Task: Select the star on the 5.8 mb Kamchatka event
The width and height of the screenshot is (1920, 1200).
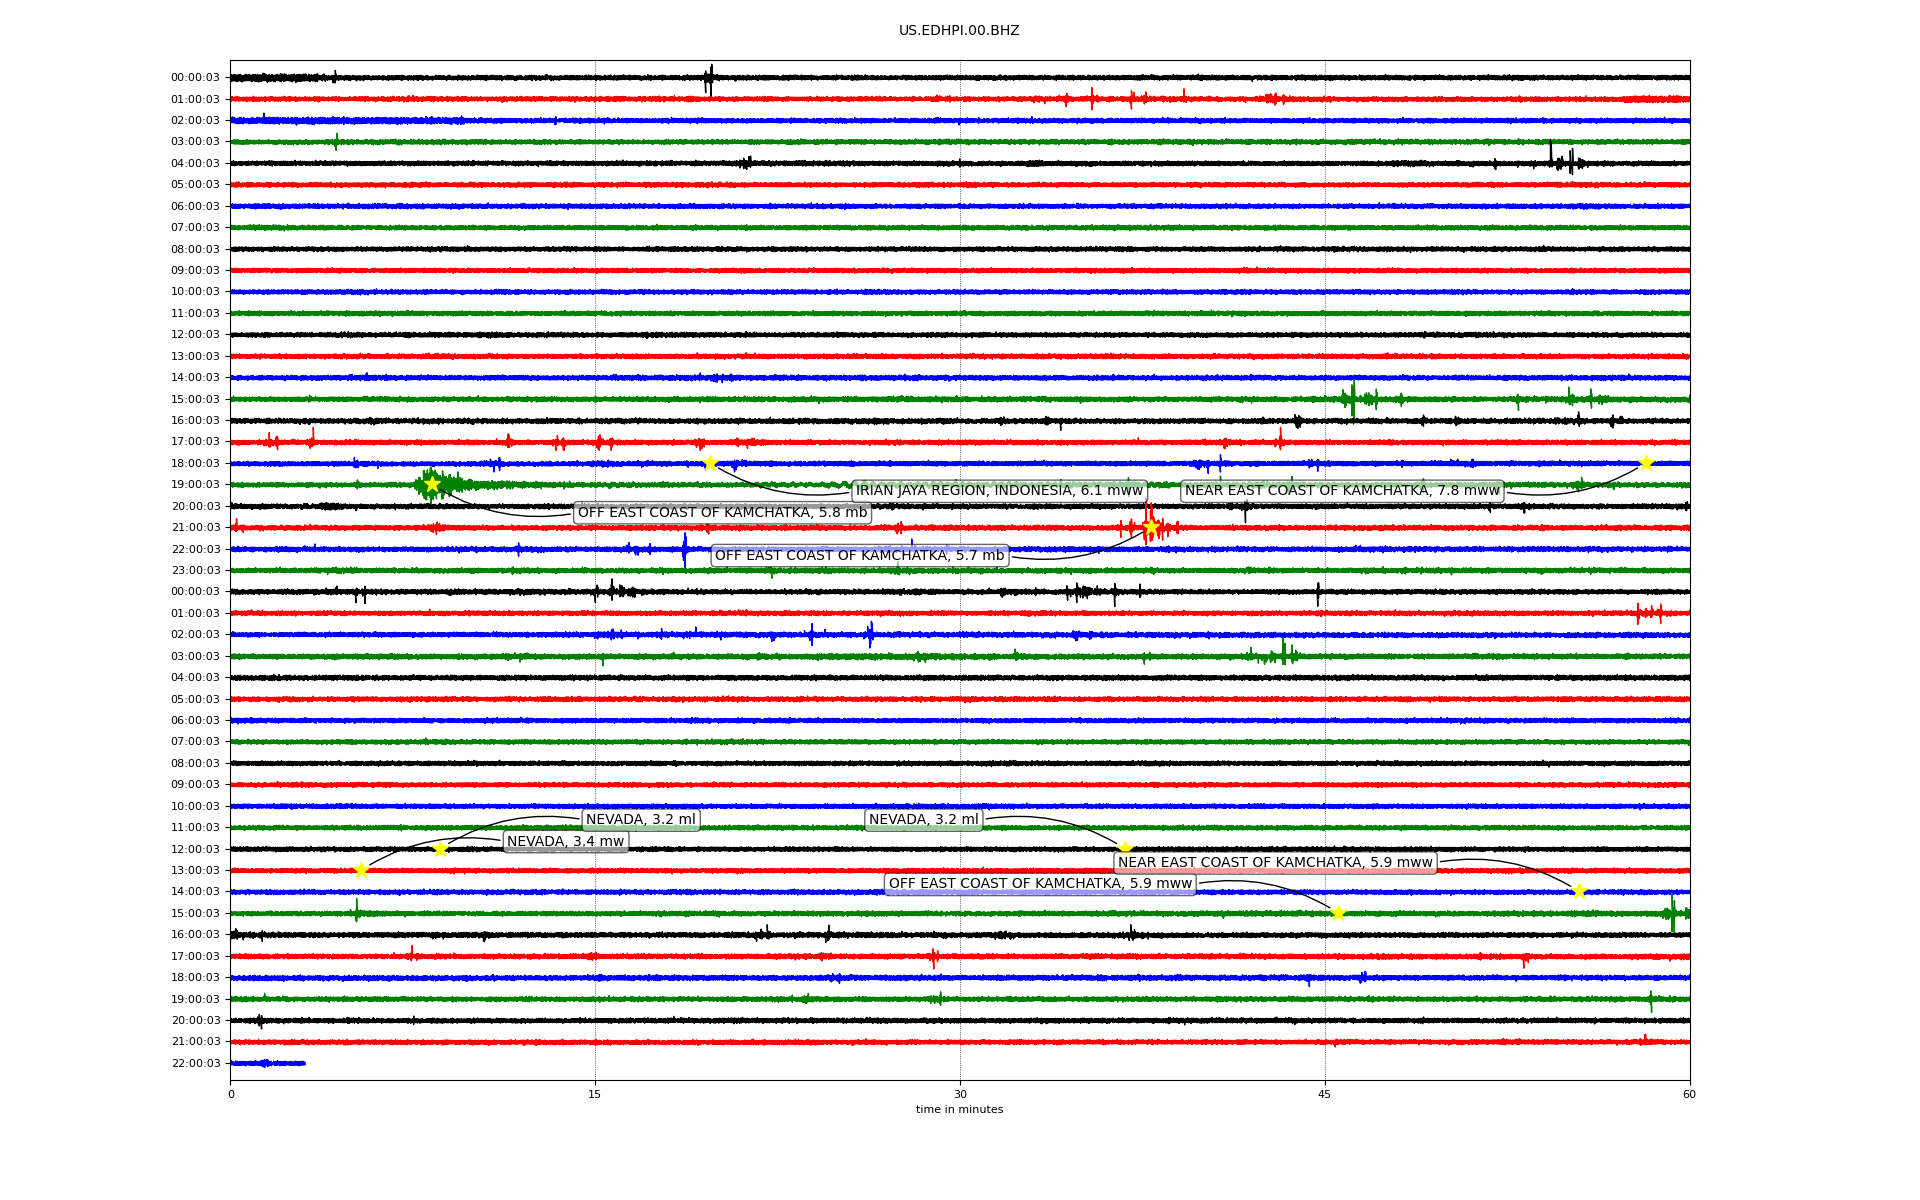Action: (x=432, y=484)
